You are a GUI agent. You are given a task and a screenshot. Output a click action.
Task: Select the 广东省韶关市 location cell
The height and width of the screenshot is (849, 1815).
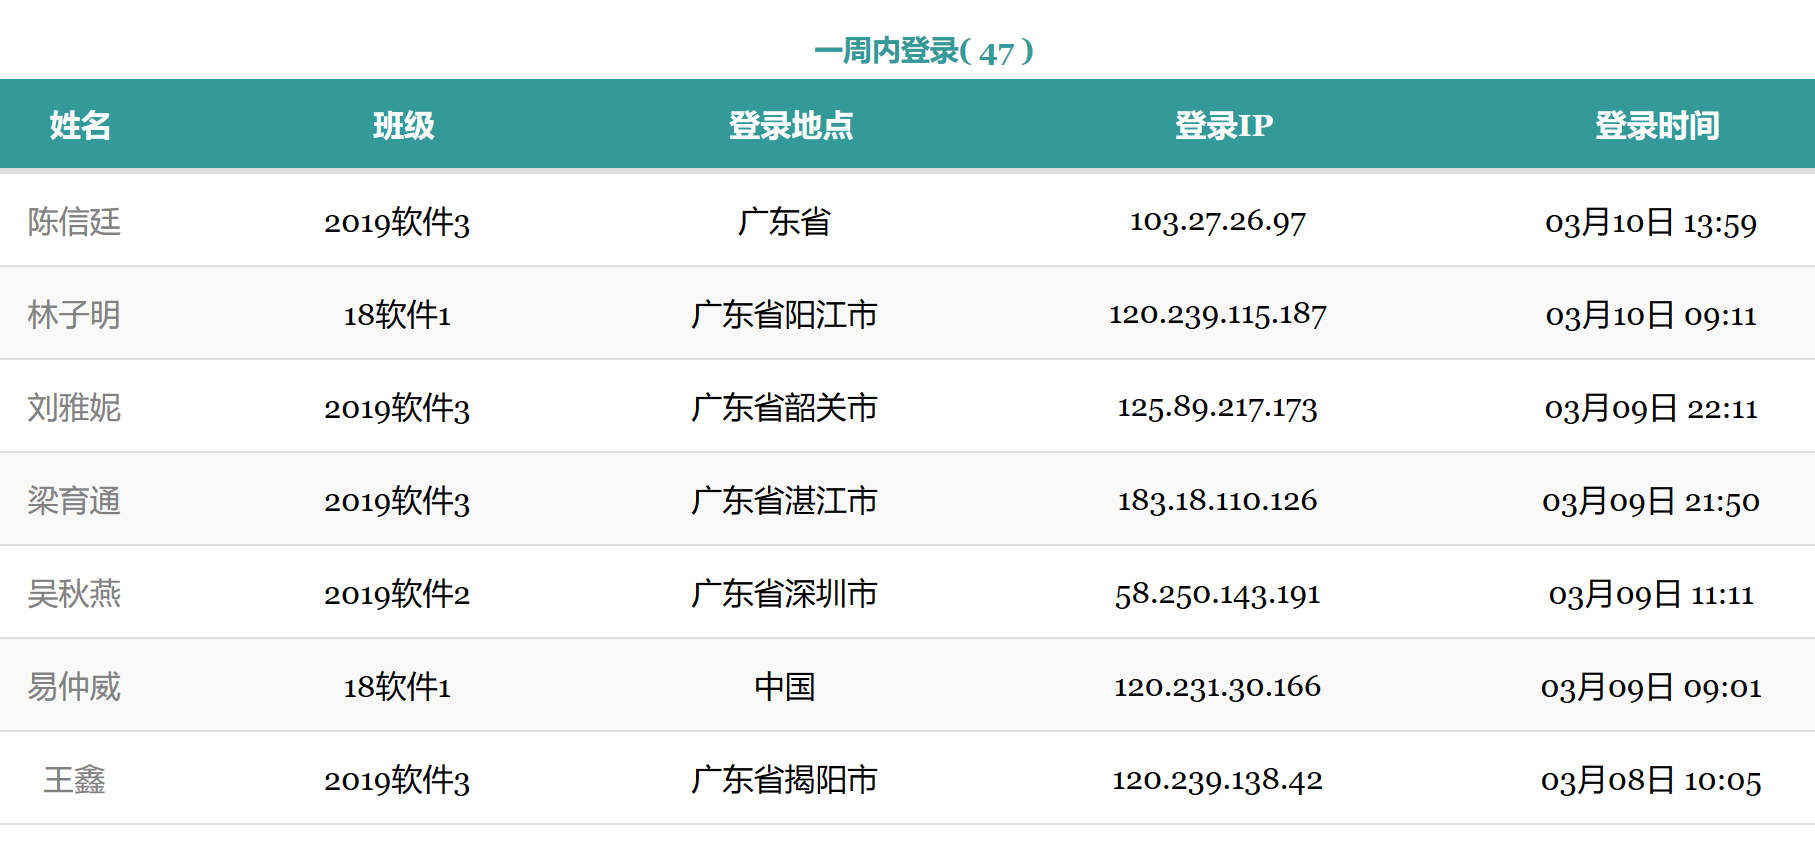(x=784, y=408)
